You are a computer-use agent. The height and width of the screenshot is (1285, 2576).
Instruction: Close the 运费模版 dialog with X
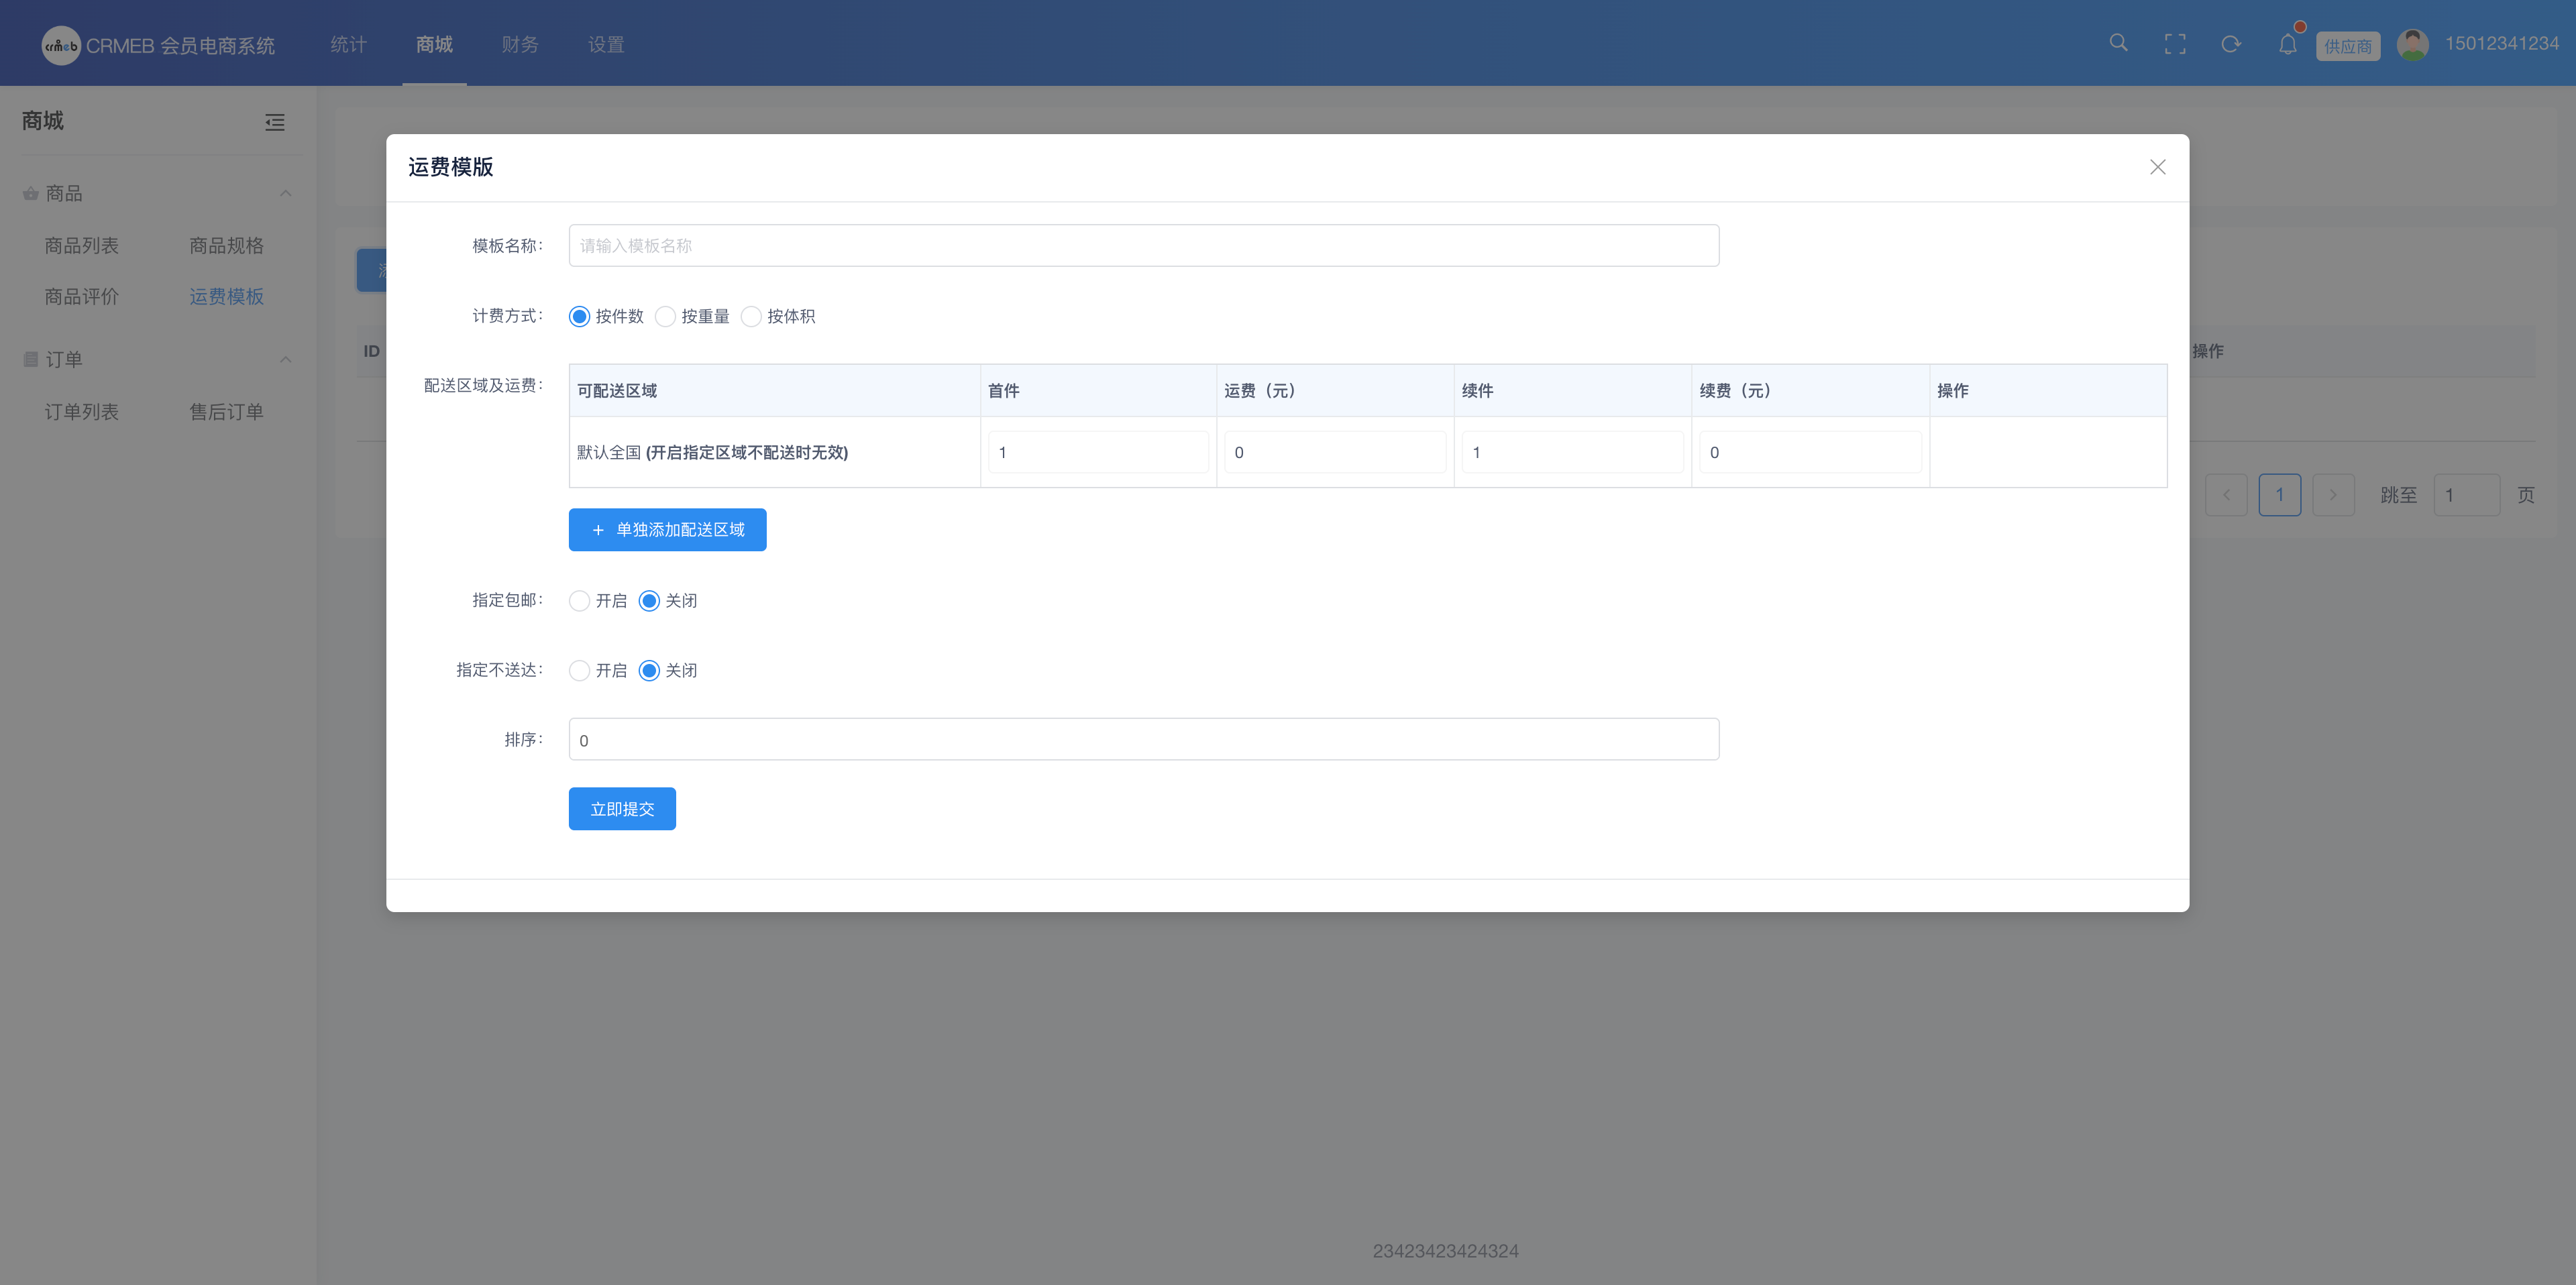click(2157, 167)
